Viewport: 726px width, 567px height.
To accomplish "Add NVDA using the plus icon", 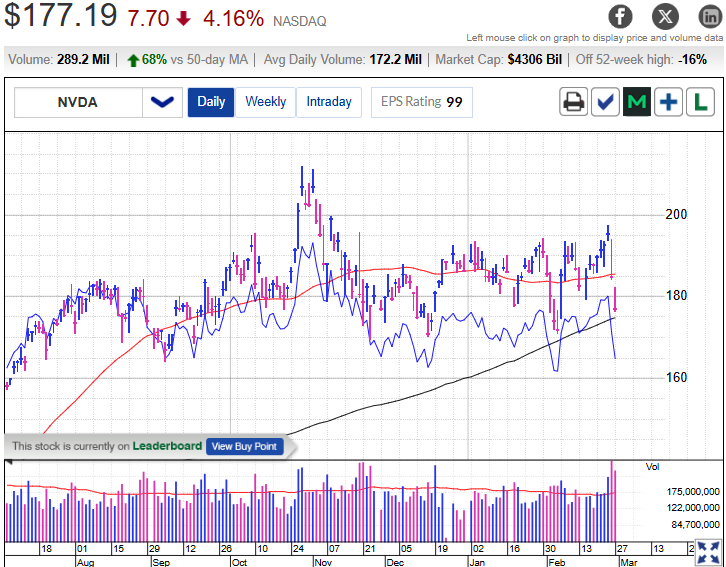I will (x=669, y=102).
